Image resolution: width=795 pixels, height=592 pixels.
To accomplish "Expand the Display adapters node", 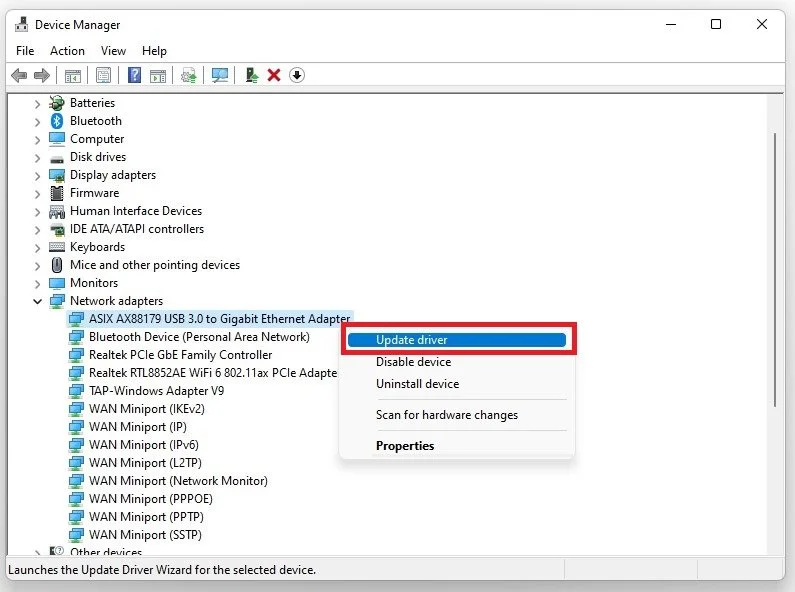I will [x=37, y=176].
